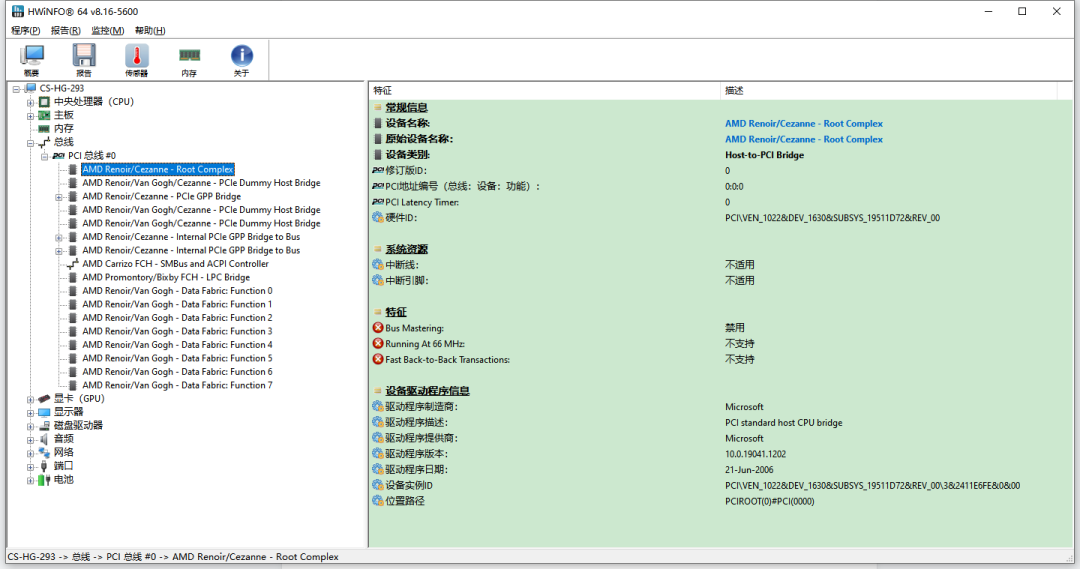Expand the 磁盘驱动器 node
The height and width of the screenshot is (569, 1080).
[x=30, y=426]
